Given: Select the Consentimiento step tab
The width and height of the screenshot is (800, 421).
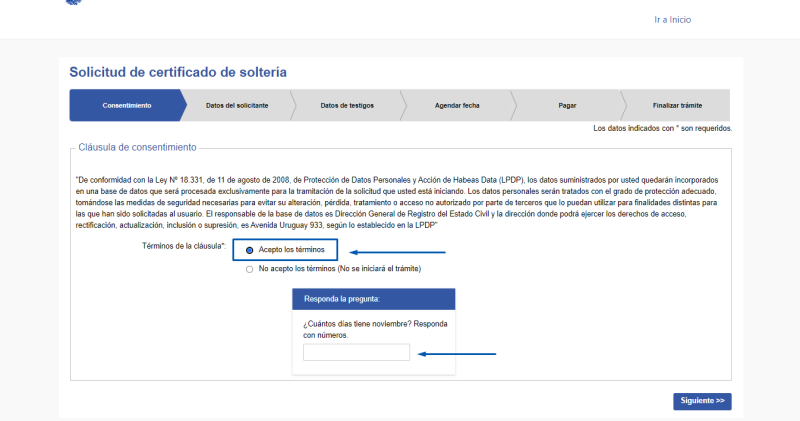Looking at the screenshot, I should [x=126, y=105].
